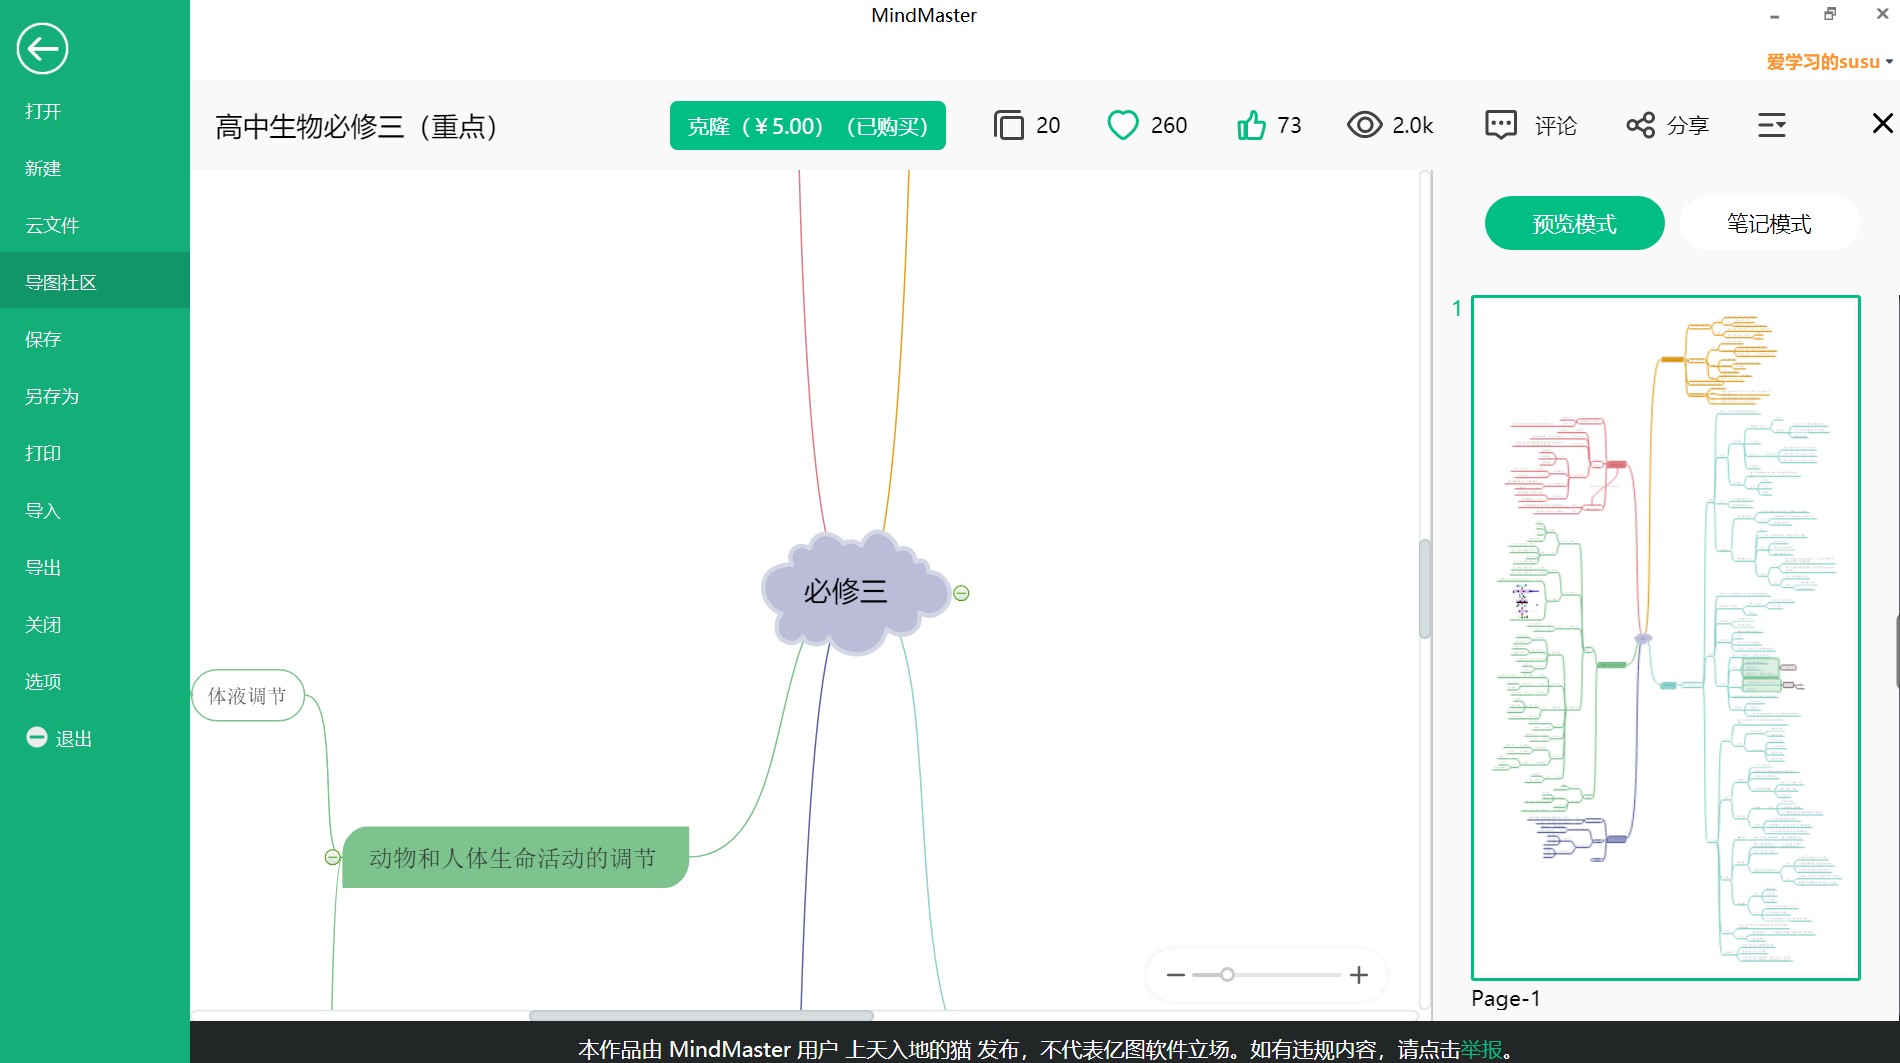Open 导图社区 in the sidebar
1900x1063 pixels.
click(95, 282)
